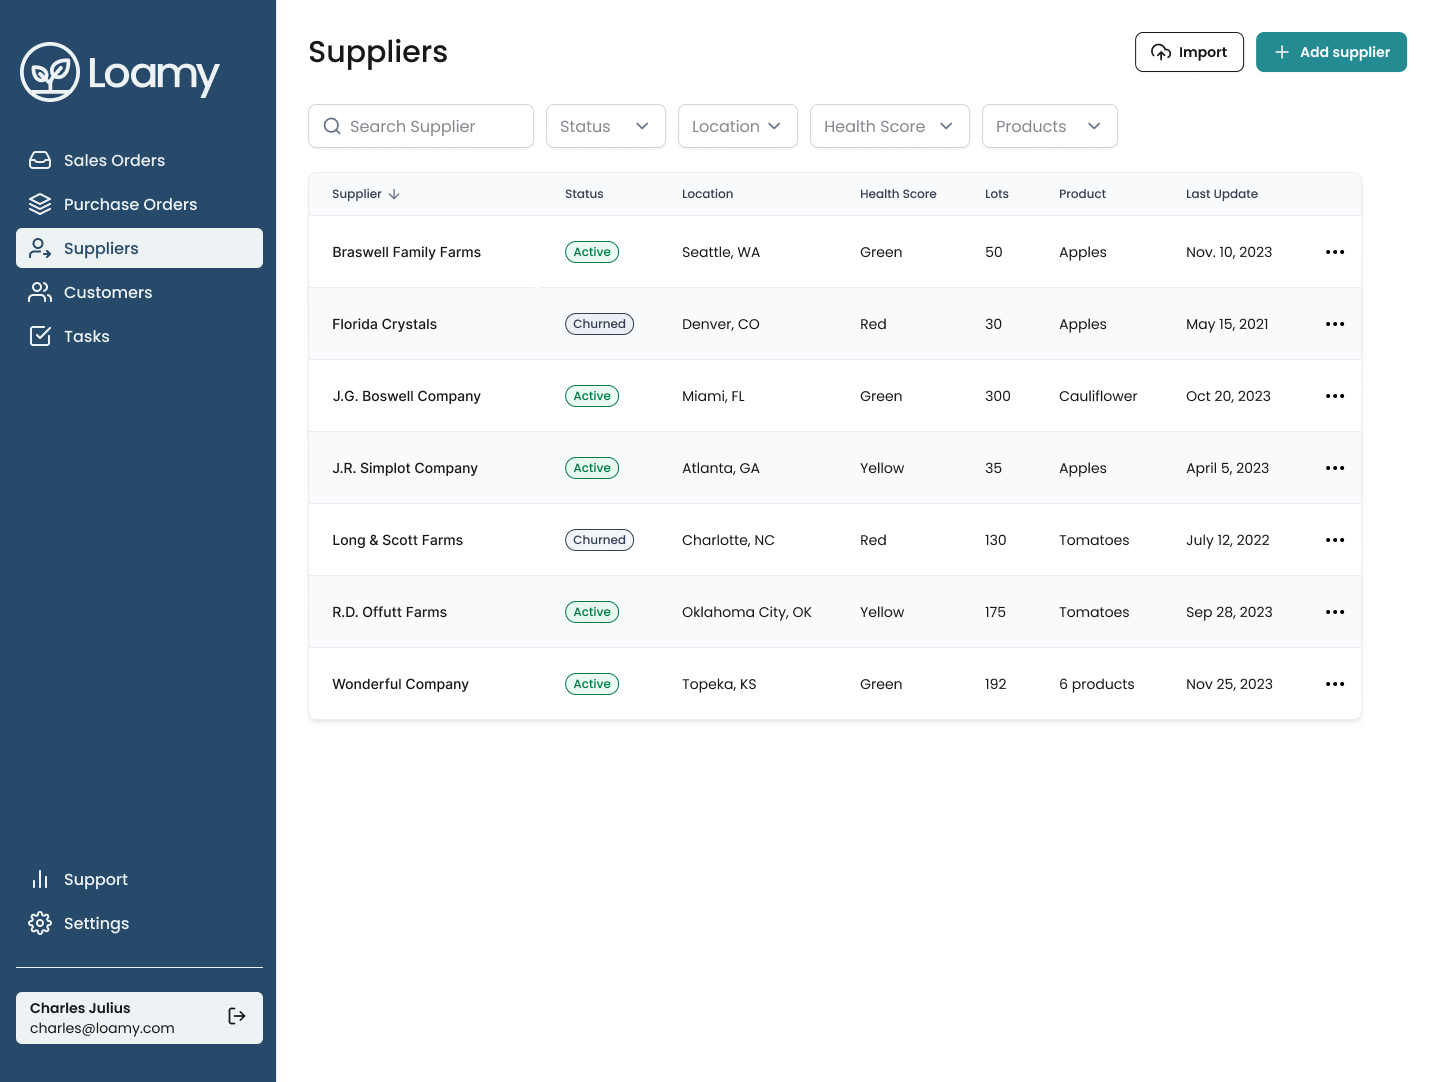The image size is (1441, 1082).
Task: Open the Support menu item
Action: [x=139, y=879]
